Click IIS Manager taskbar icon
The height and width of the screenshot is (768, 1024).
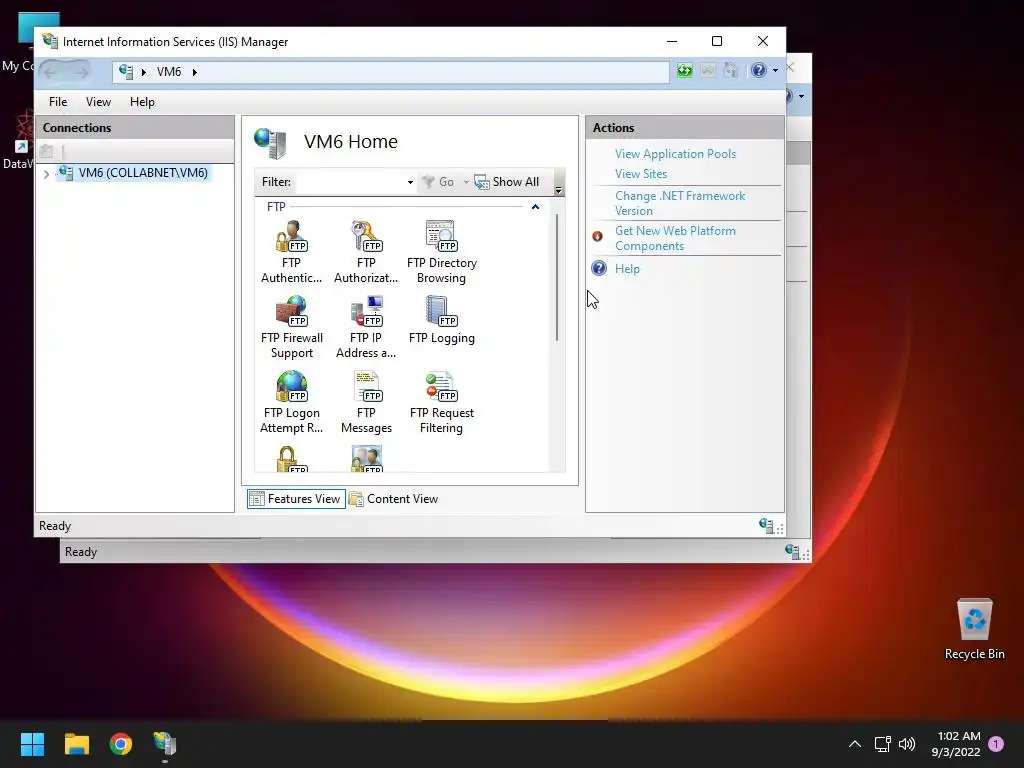tap(165, 743)
